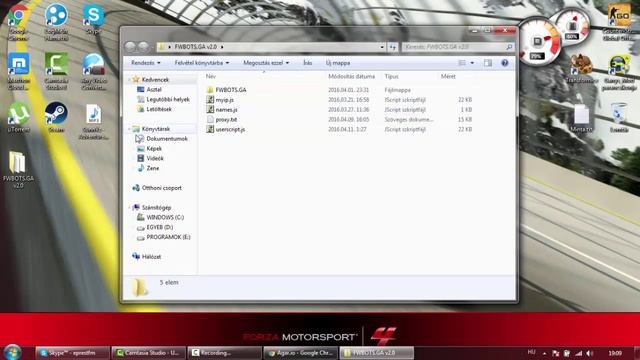Click the magnifier icon in Explorer's search box
640x360 pixels.
[x=509, y=47]
